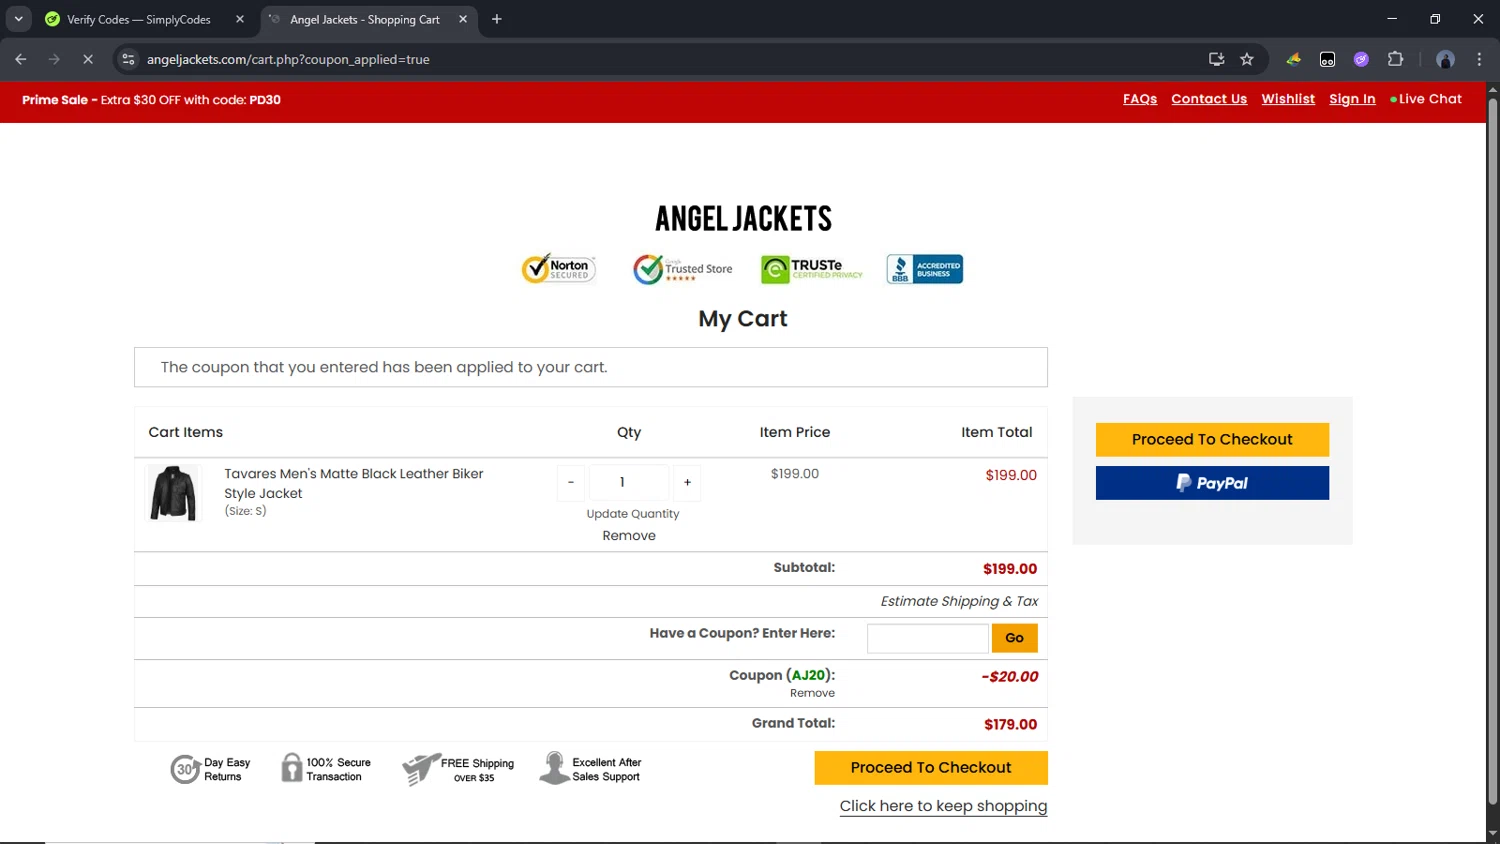Click the purple round extension icon
Screen dimensions: 1500x844
click(1361, 59)
